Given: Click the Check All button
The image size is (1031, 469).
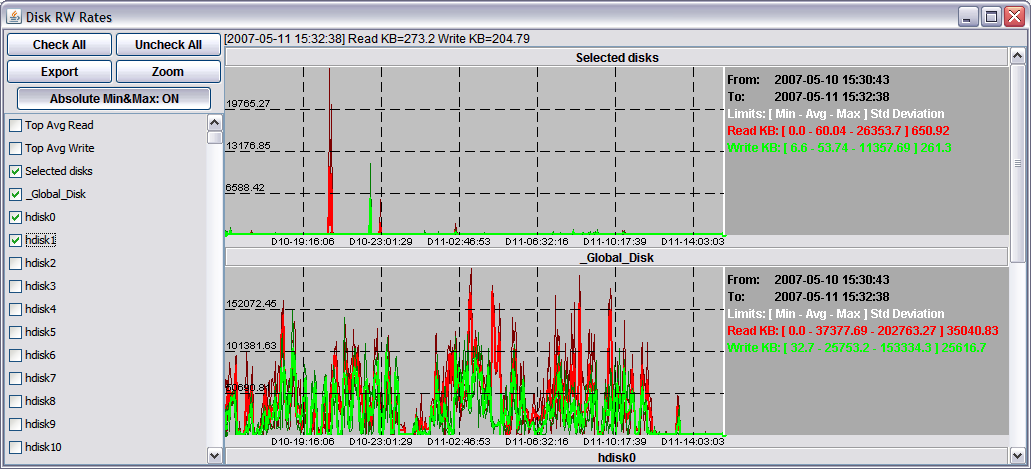Looking at the screenshot, I should [59, 45].
